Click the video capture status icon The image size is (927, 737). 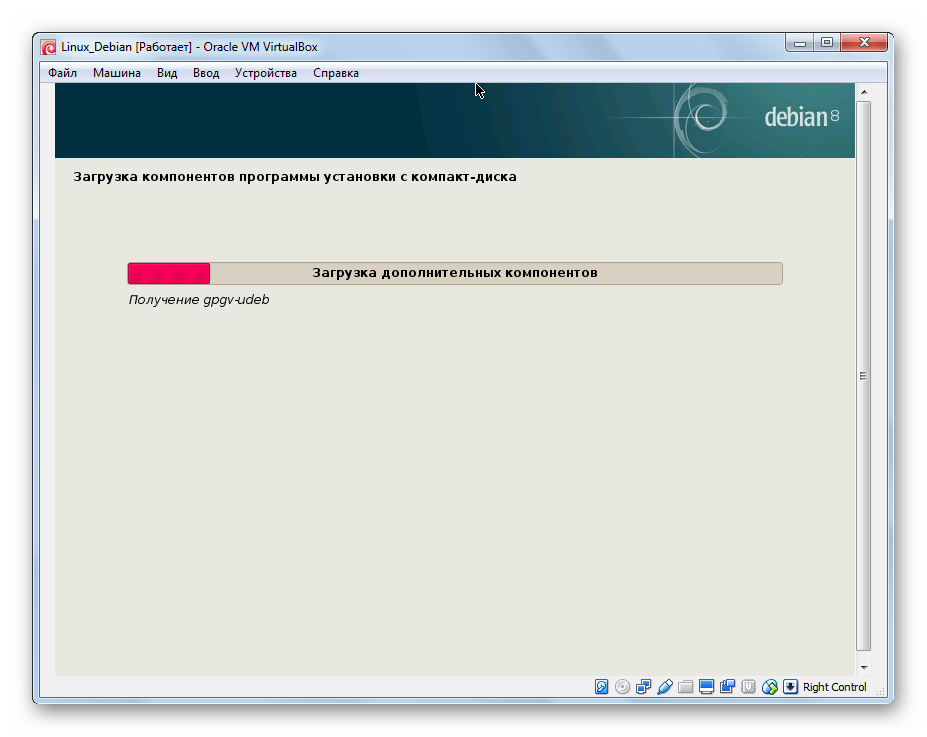click(x=727, y=687)
